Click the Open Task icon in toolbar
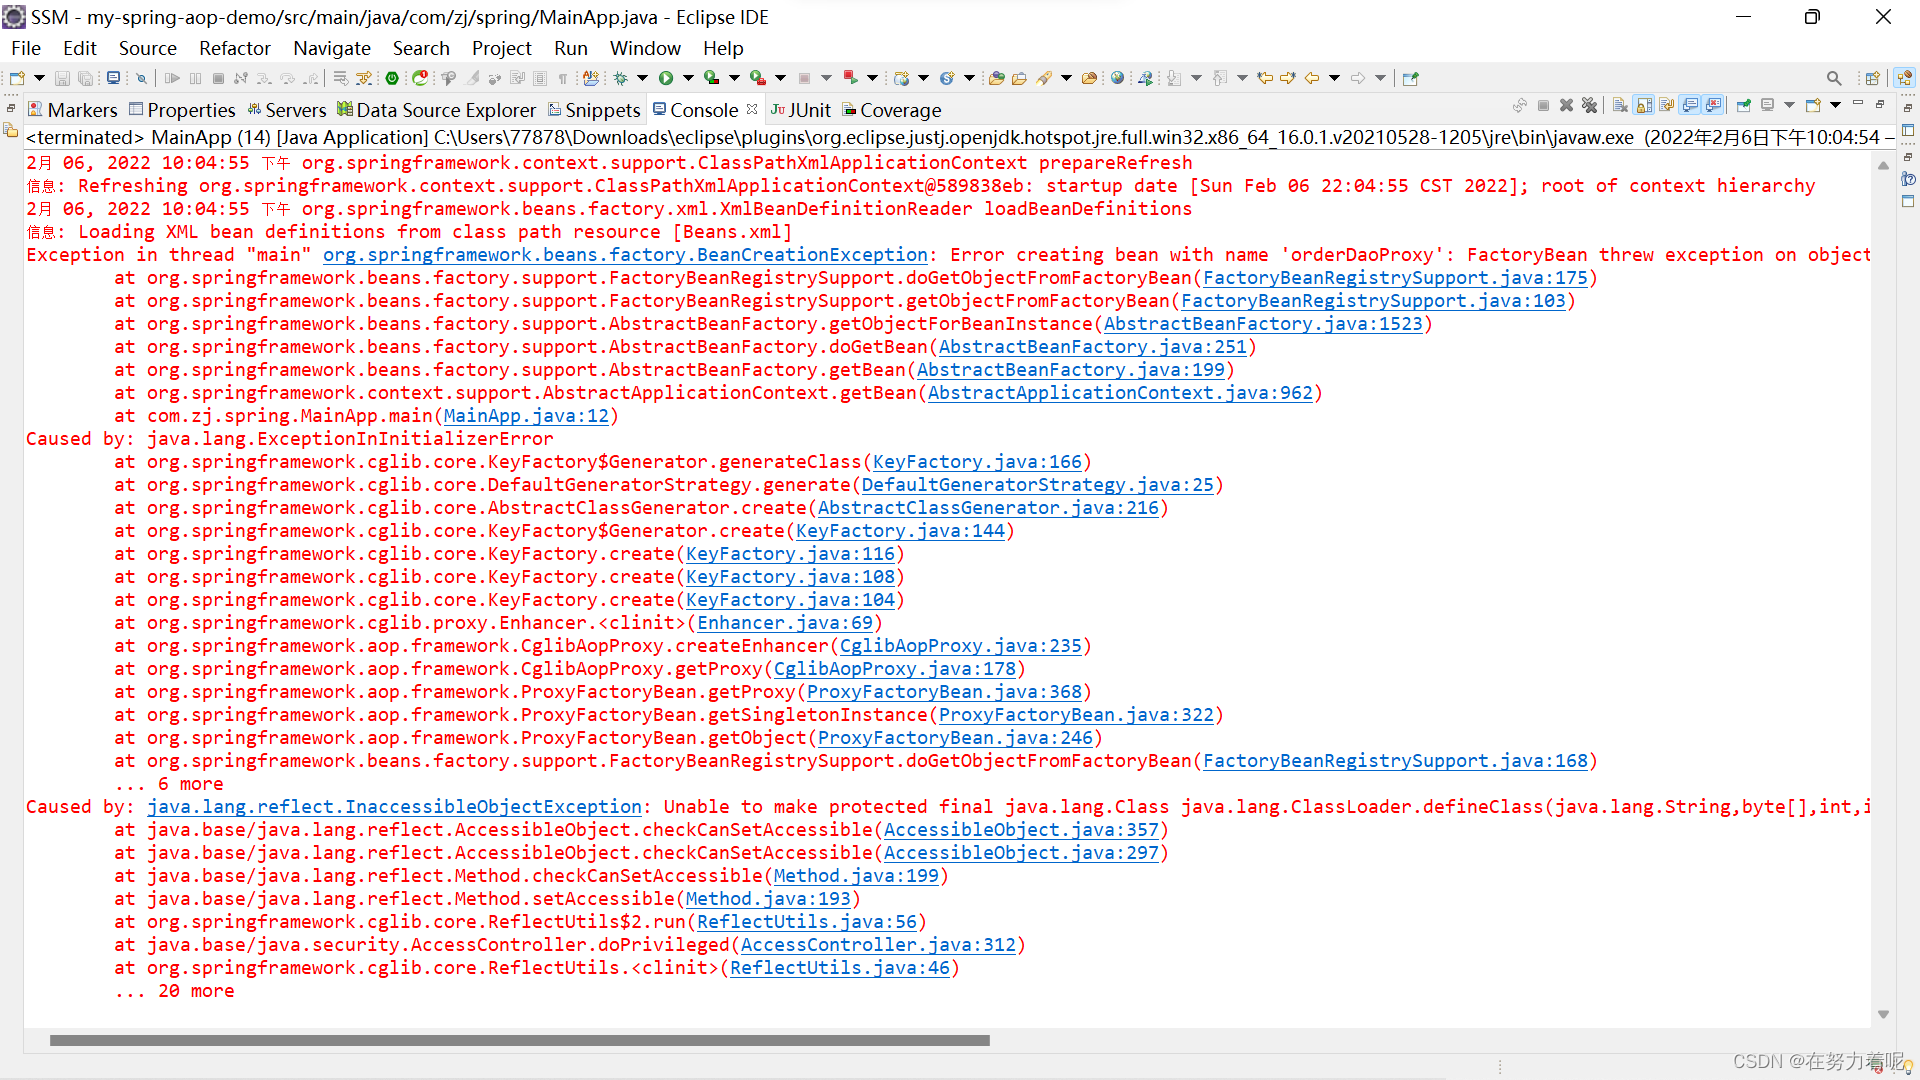The width and height of the screenshot is (1920, 1080). coord(1019,78)
